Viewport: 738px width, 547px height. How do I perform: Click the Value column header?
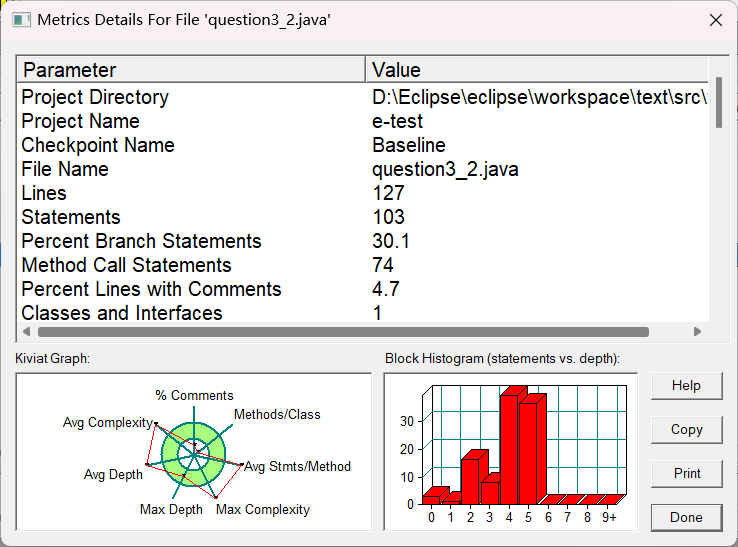click(537, 70)
